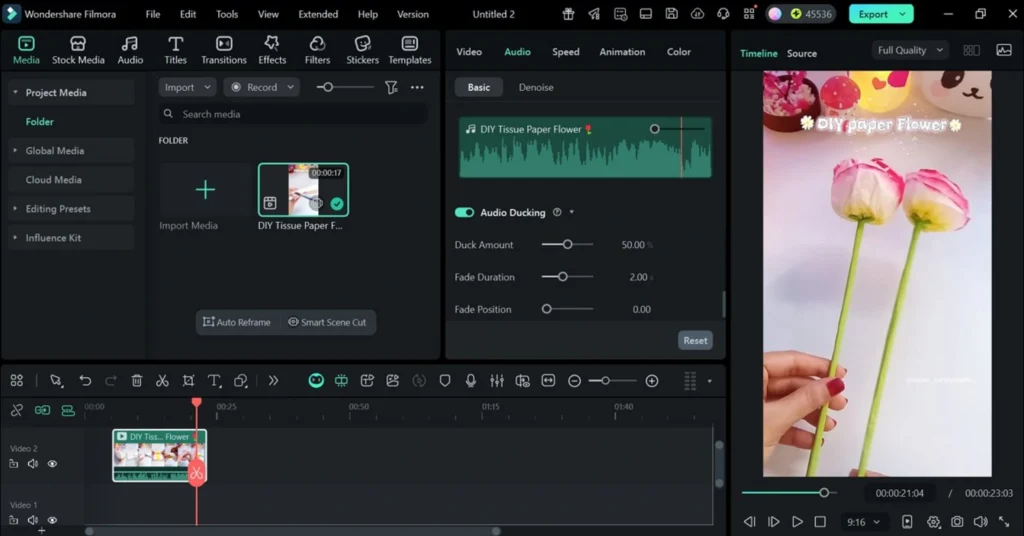
Task: Click the Smart Scene Cut button
Action: coord(327,322)
